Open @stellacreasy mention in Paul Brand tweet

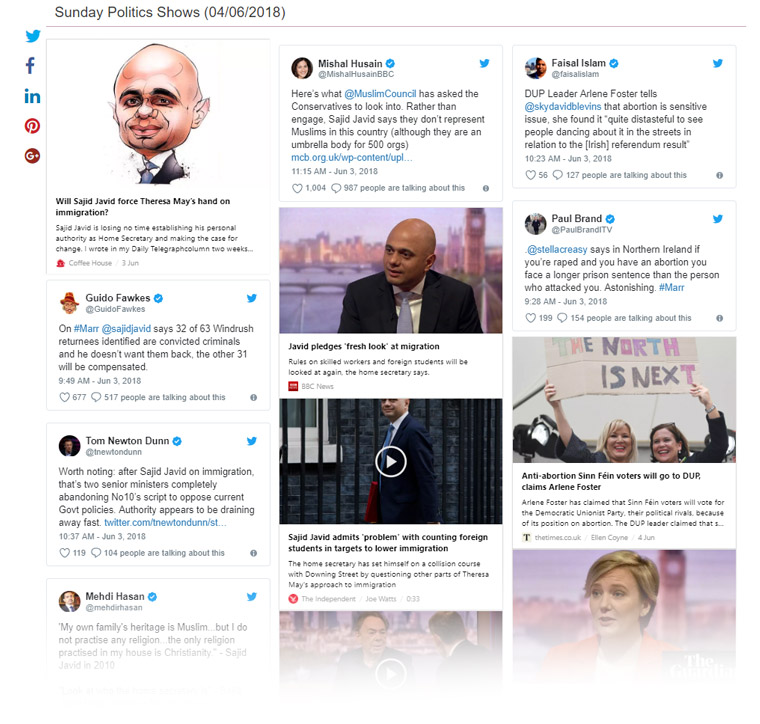tap(556, 250)
